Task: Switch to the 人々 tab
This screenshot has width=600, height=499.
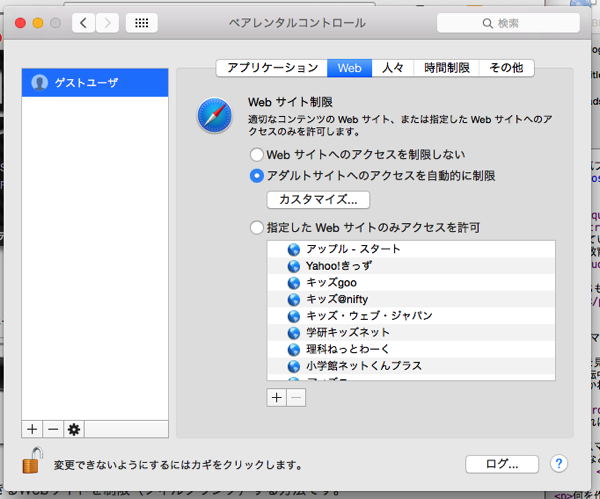Action: tap(393, 68)
